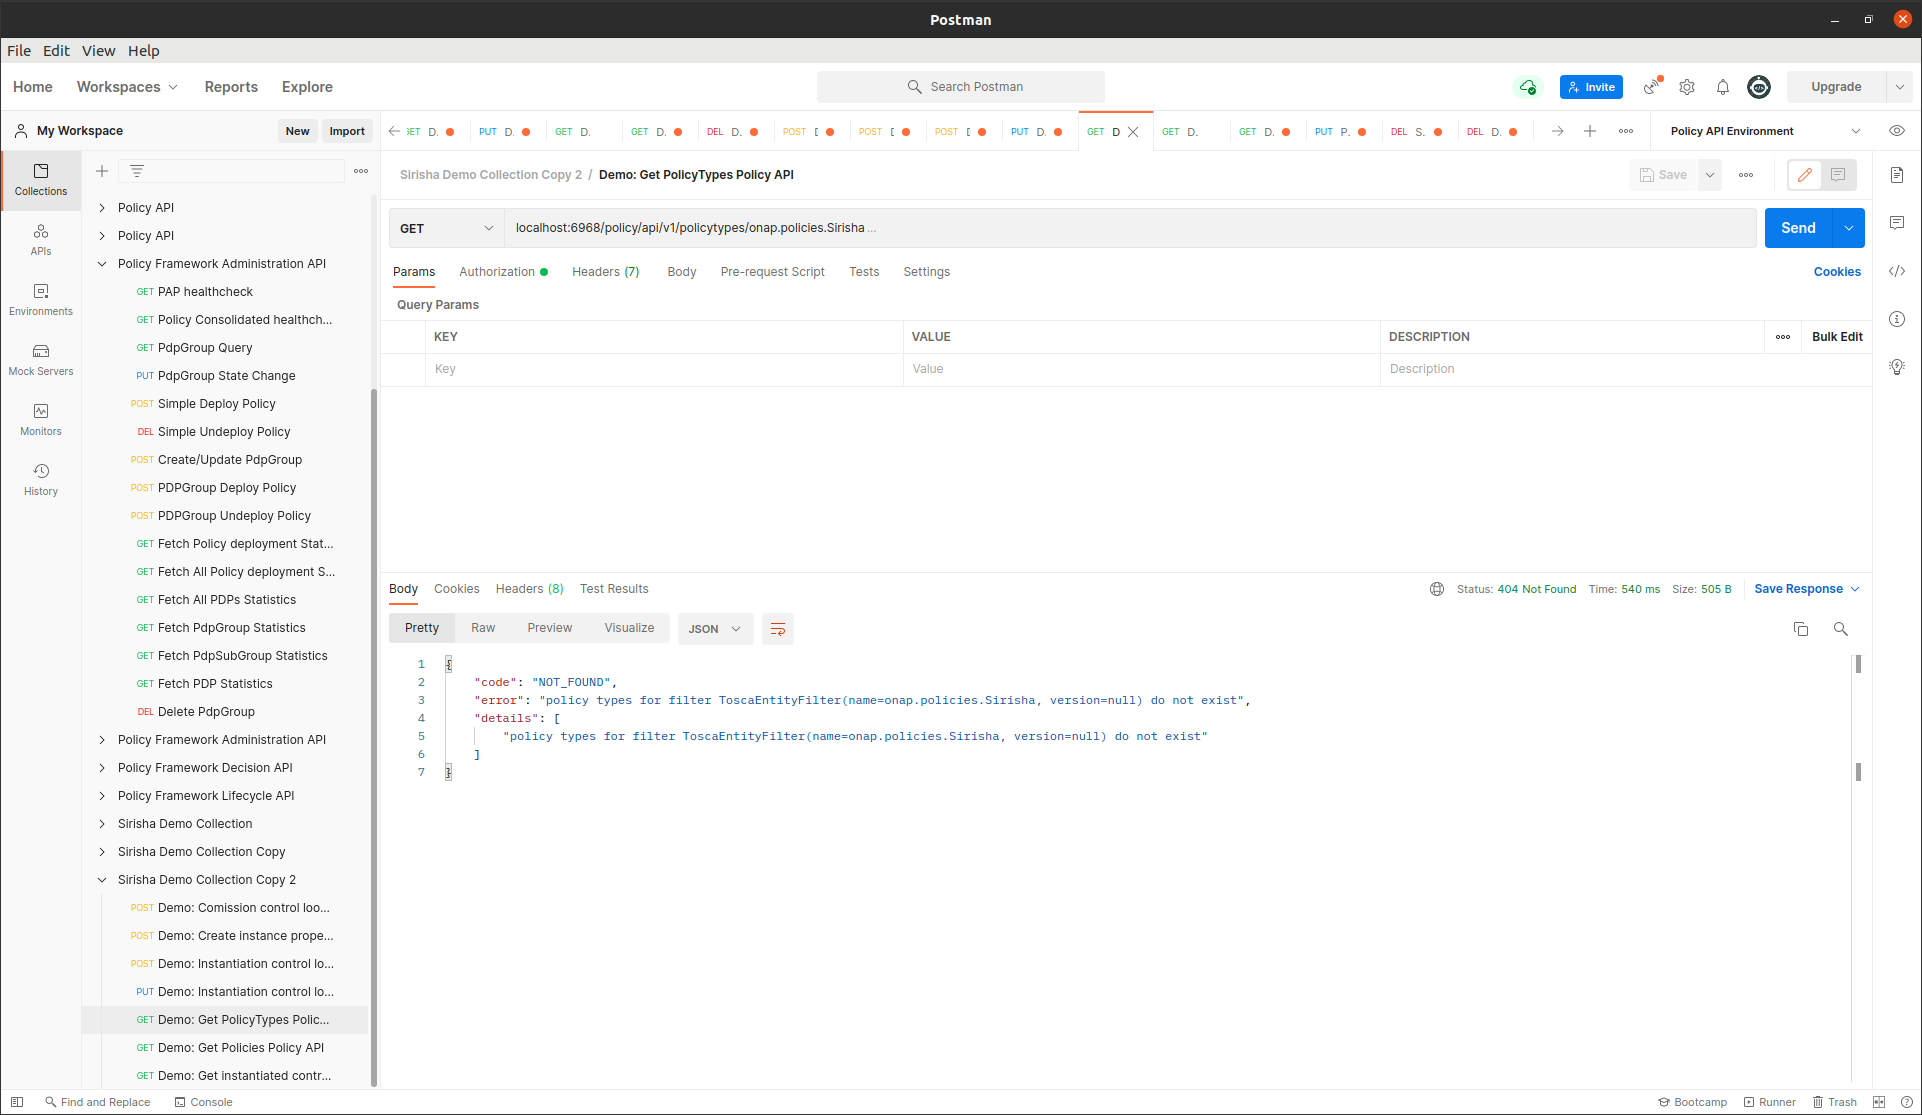Toggle the two-pane layout icon
The width and height of the screenshot is (1922, 1115).
(x=1879, y=1102)
